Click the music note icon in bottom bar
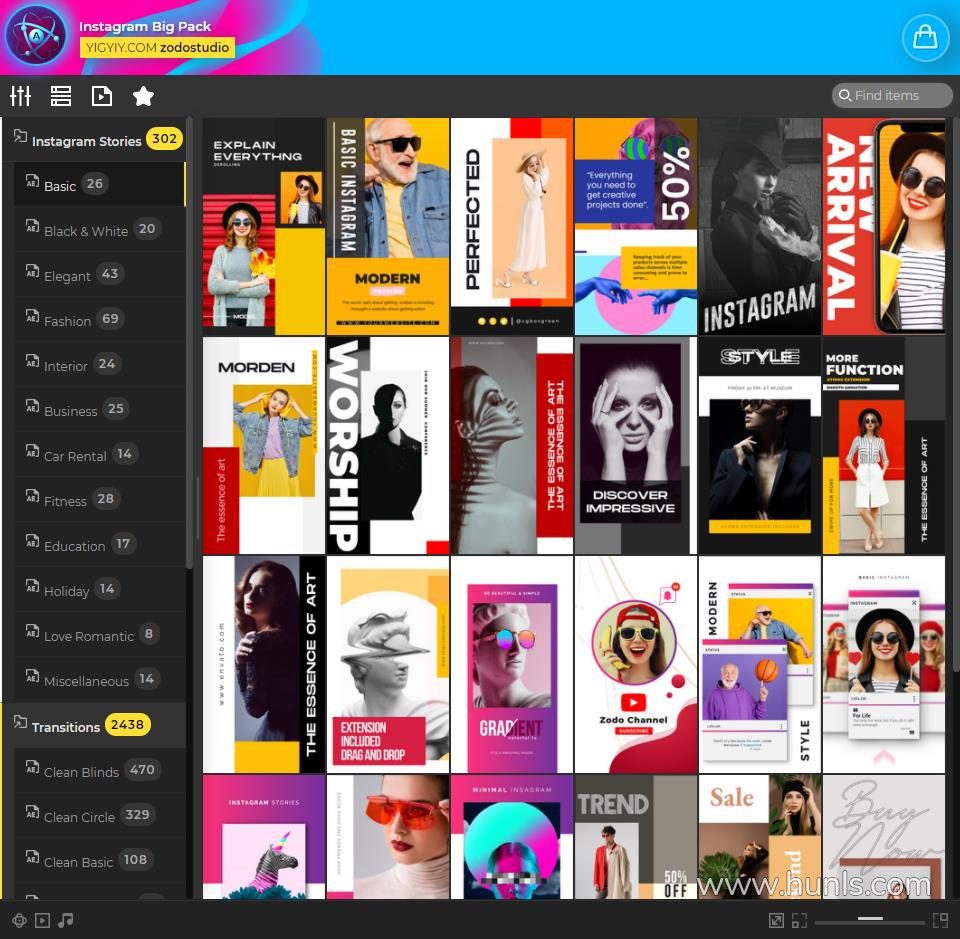The width and height of the screenshot is (960, 939). [66, 920]
